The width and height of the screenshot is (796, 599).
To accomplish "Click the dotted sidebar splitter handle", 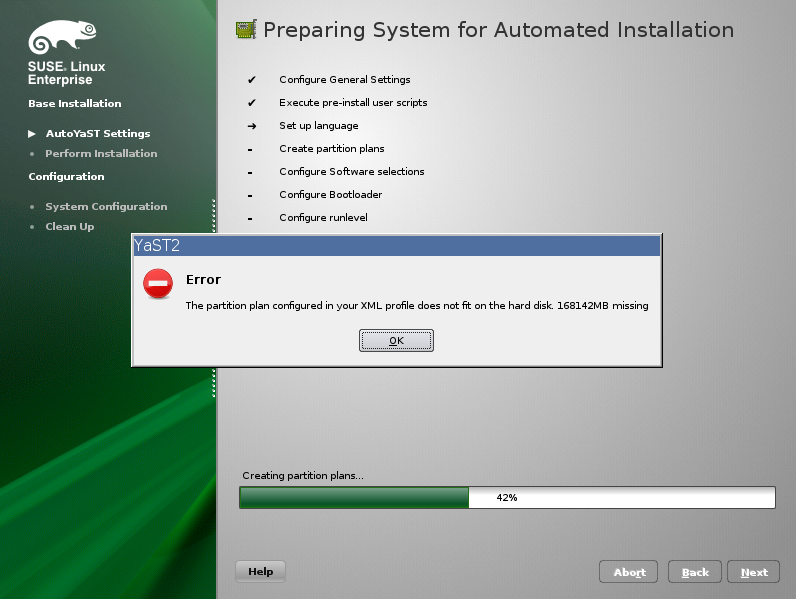I will click(214, 298).
